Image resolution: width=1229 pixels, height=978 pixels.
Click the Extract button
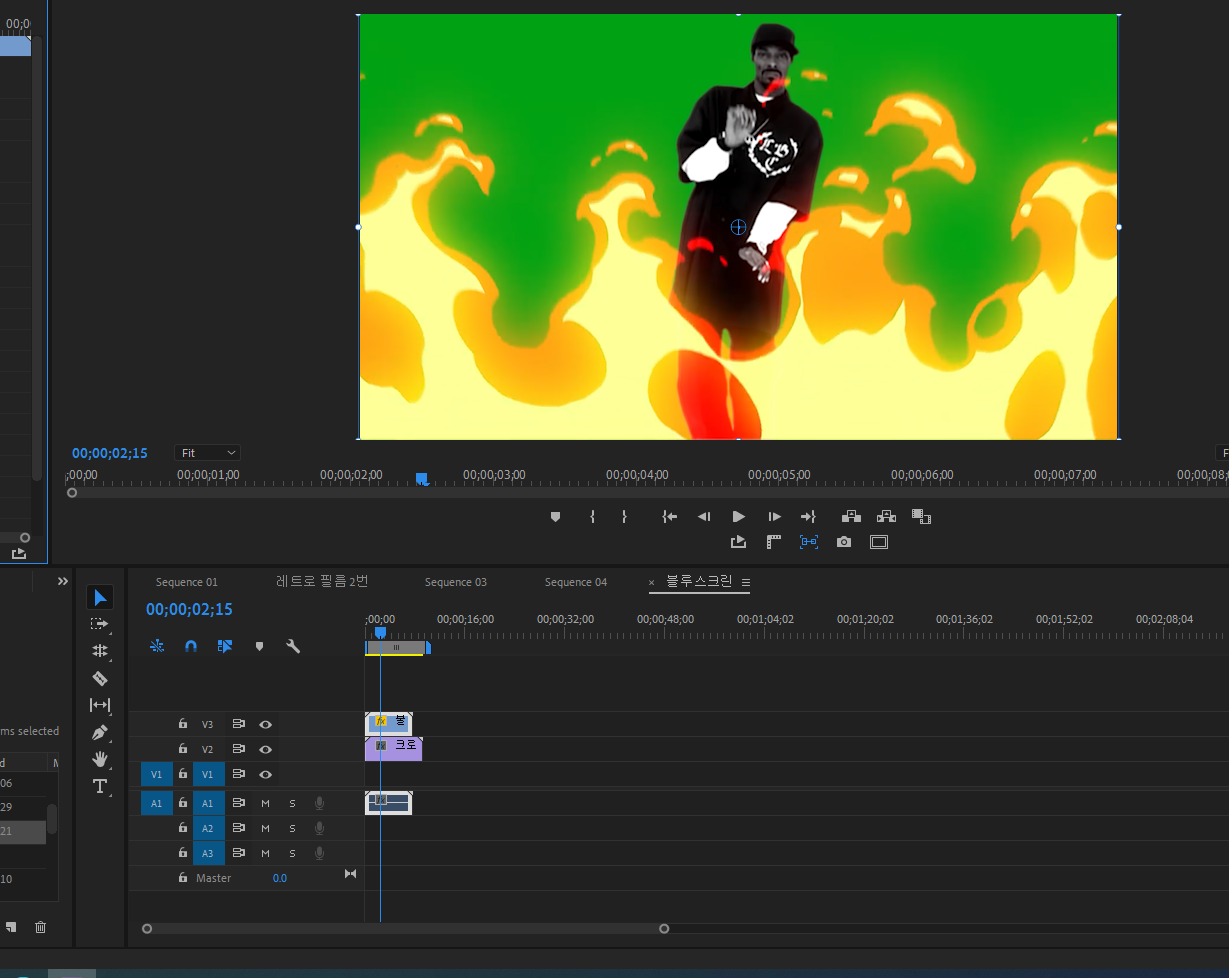click(886, 517)
